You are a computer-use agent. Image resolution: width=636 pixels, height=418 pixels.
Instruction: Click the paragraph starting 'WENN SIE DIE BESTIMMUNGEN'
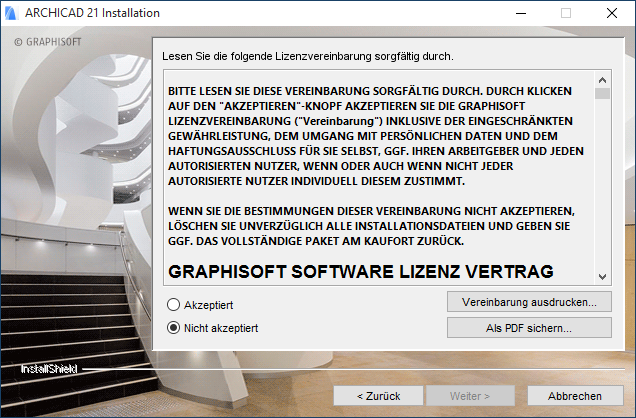pyautogui.click(x=371, y=226)
